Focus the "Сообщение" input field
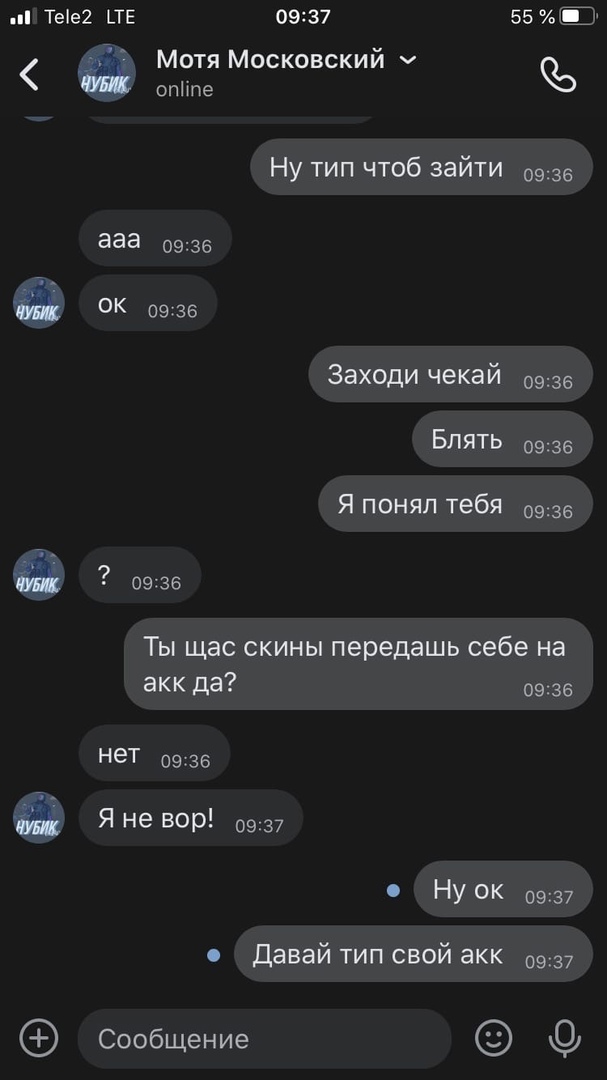This screenshot has width=607, height=1080. coord(265,1038)
